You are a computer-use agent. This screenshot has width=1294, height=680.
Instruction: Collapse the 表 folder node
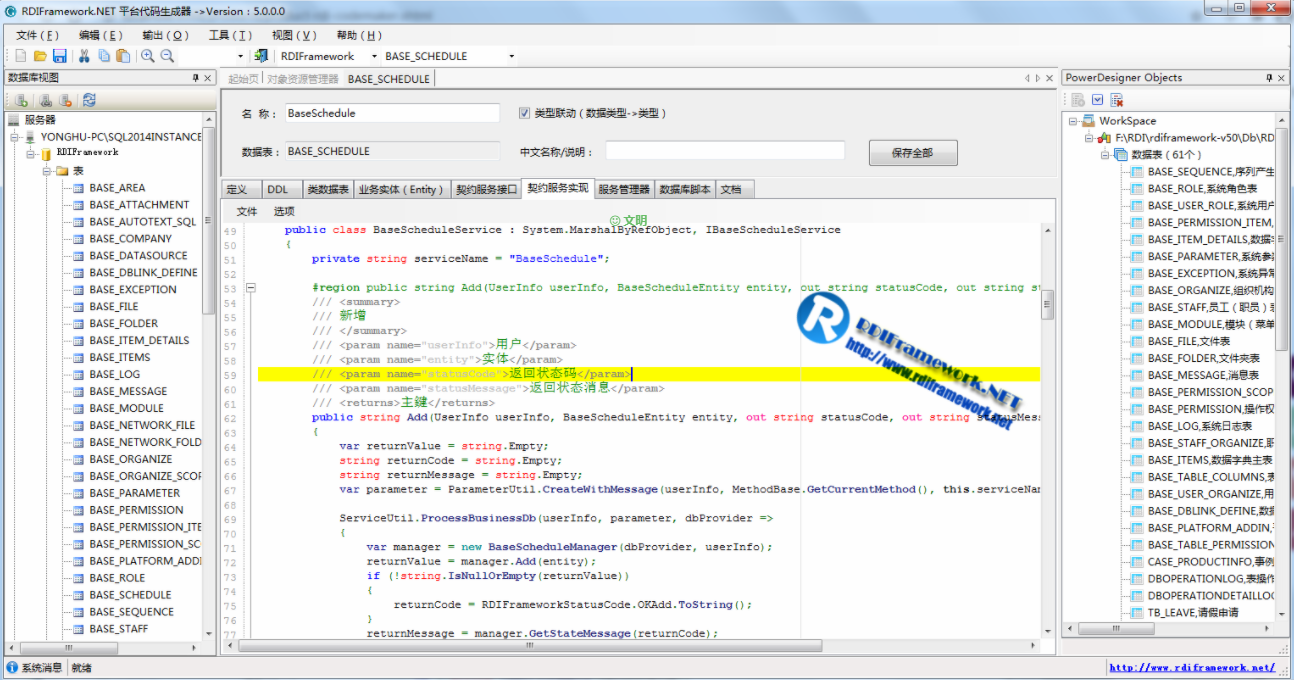[47, 171]
